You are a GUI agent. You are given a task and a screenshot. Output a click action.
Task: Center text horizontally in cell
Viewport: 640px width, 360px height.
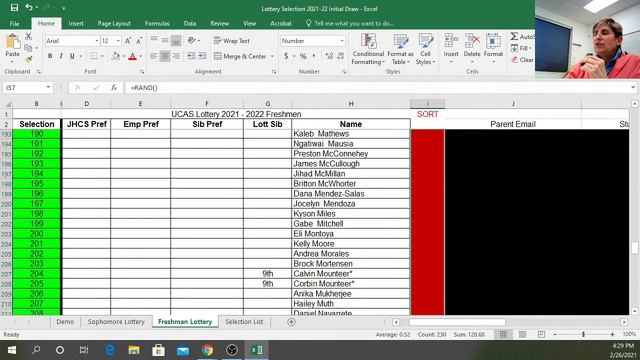tap(164, 56)
